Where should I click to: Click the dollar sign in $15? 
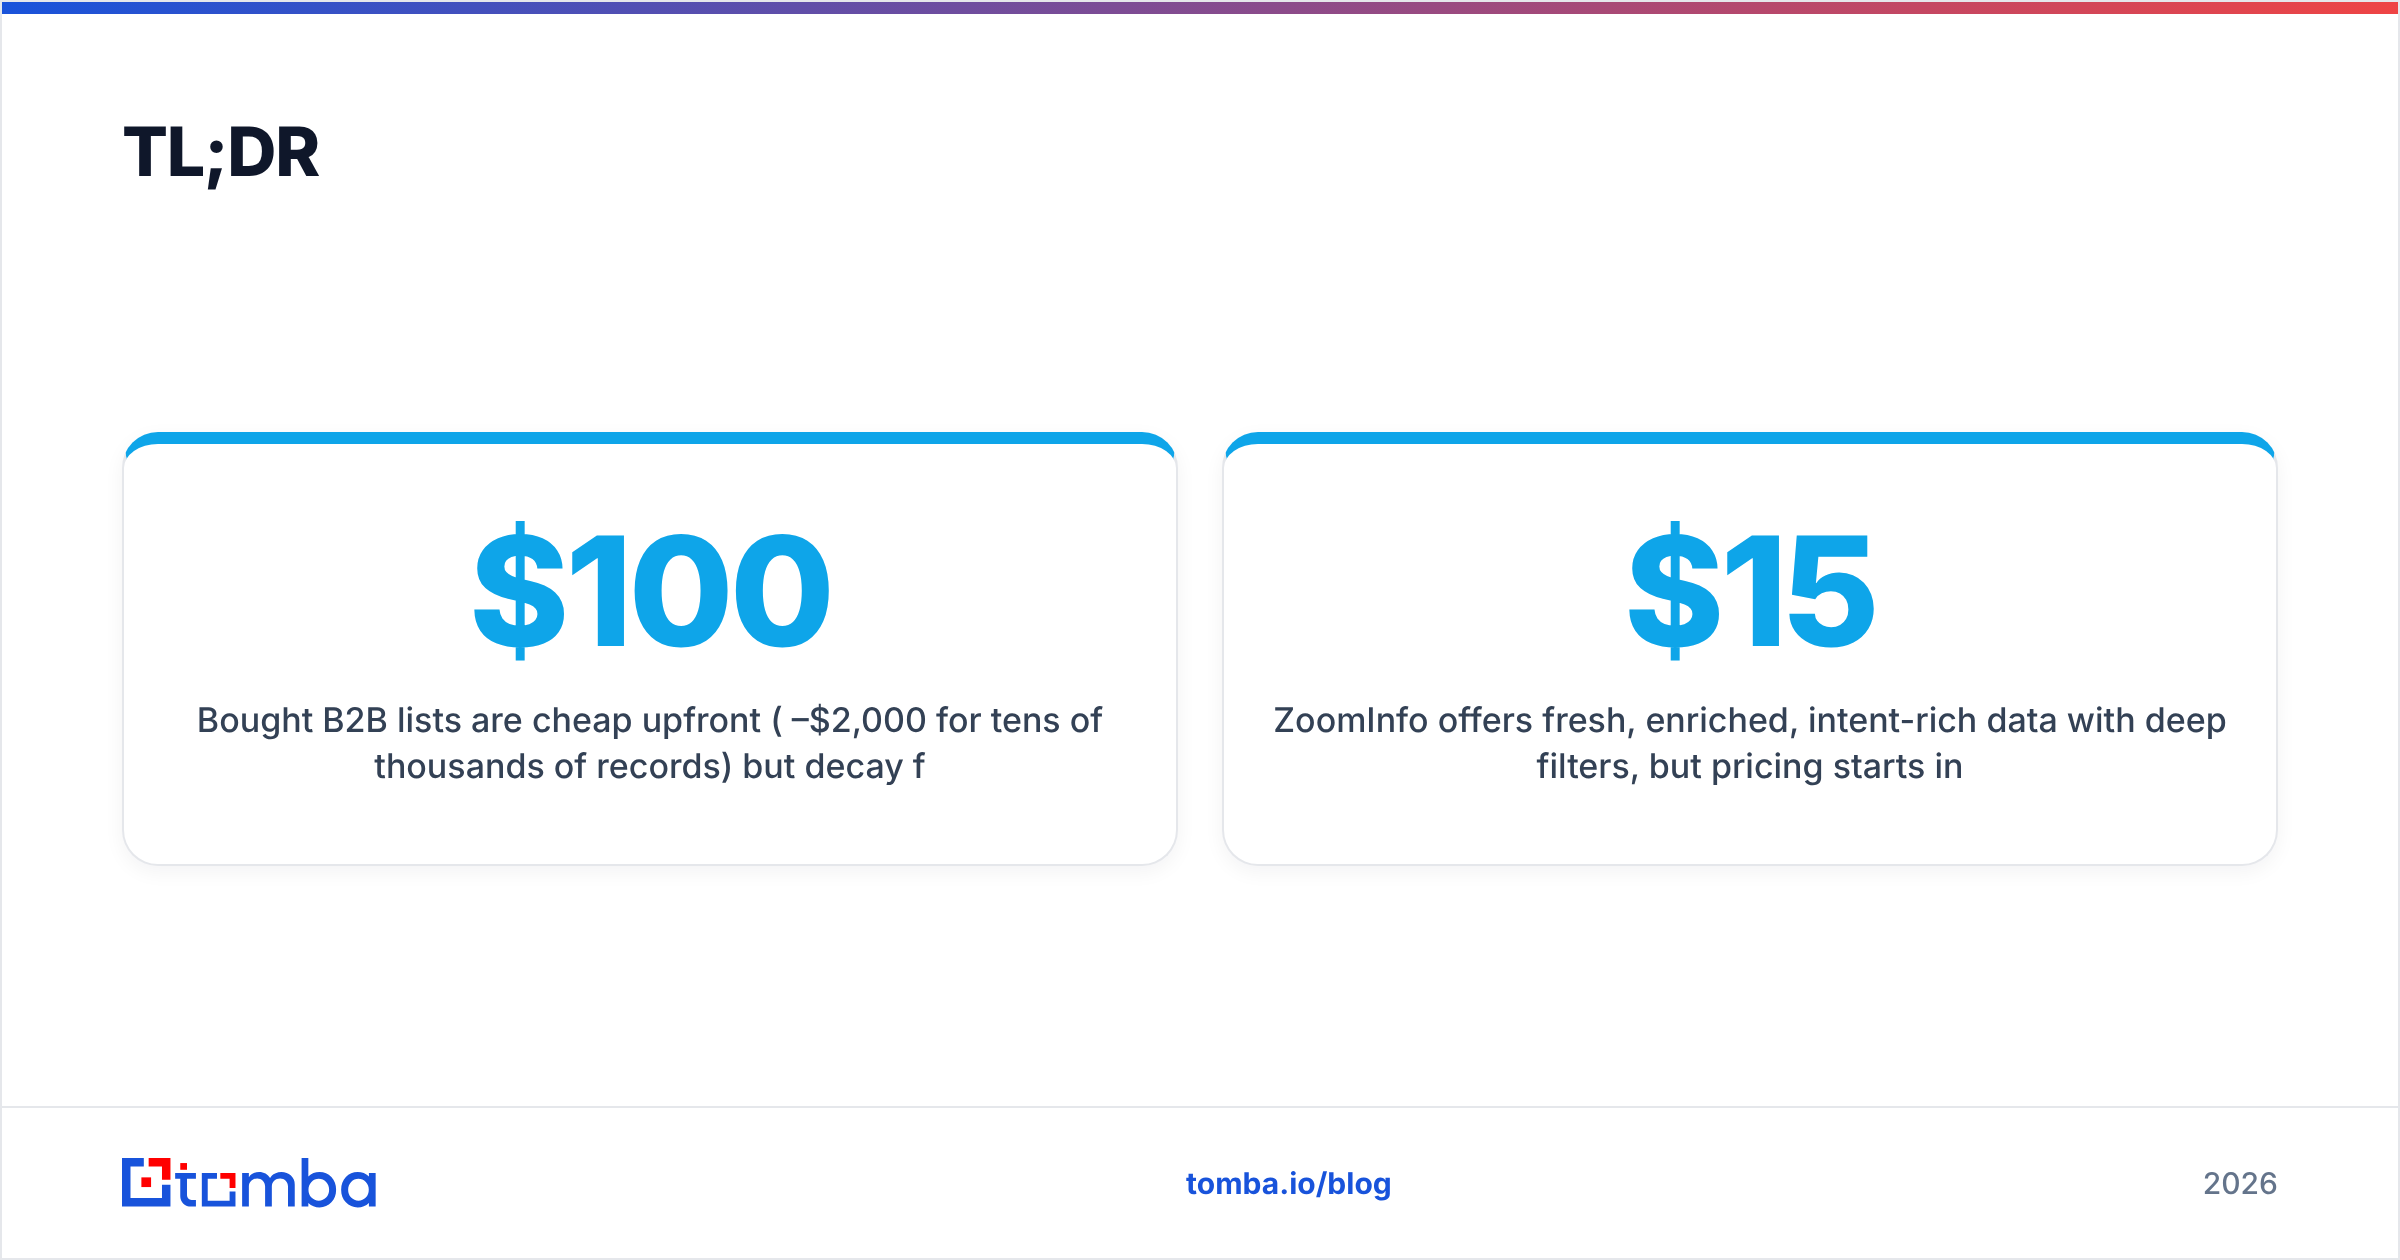1674,590
